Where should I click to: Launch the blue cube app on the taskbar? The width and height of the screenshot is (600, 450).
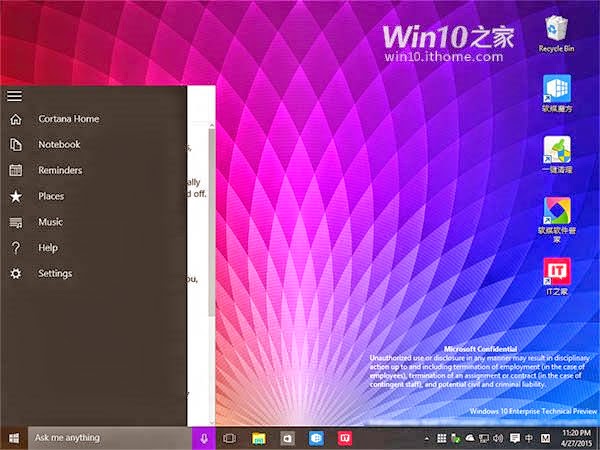point(316,438)
